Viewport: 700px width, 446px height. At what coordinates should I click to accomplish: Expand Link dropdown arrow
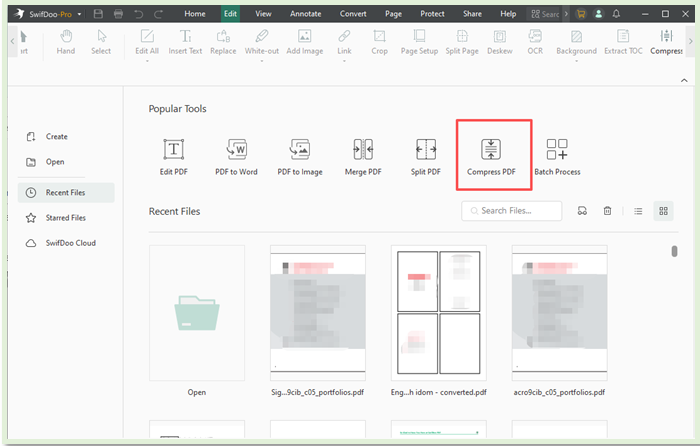[x=344, y=61]
